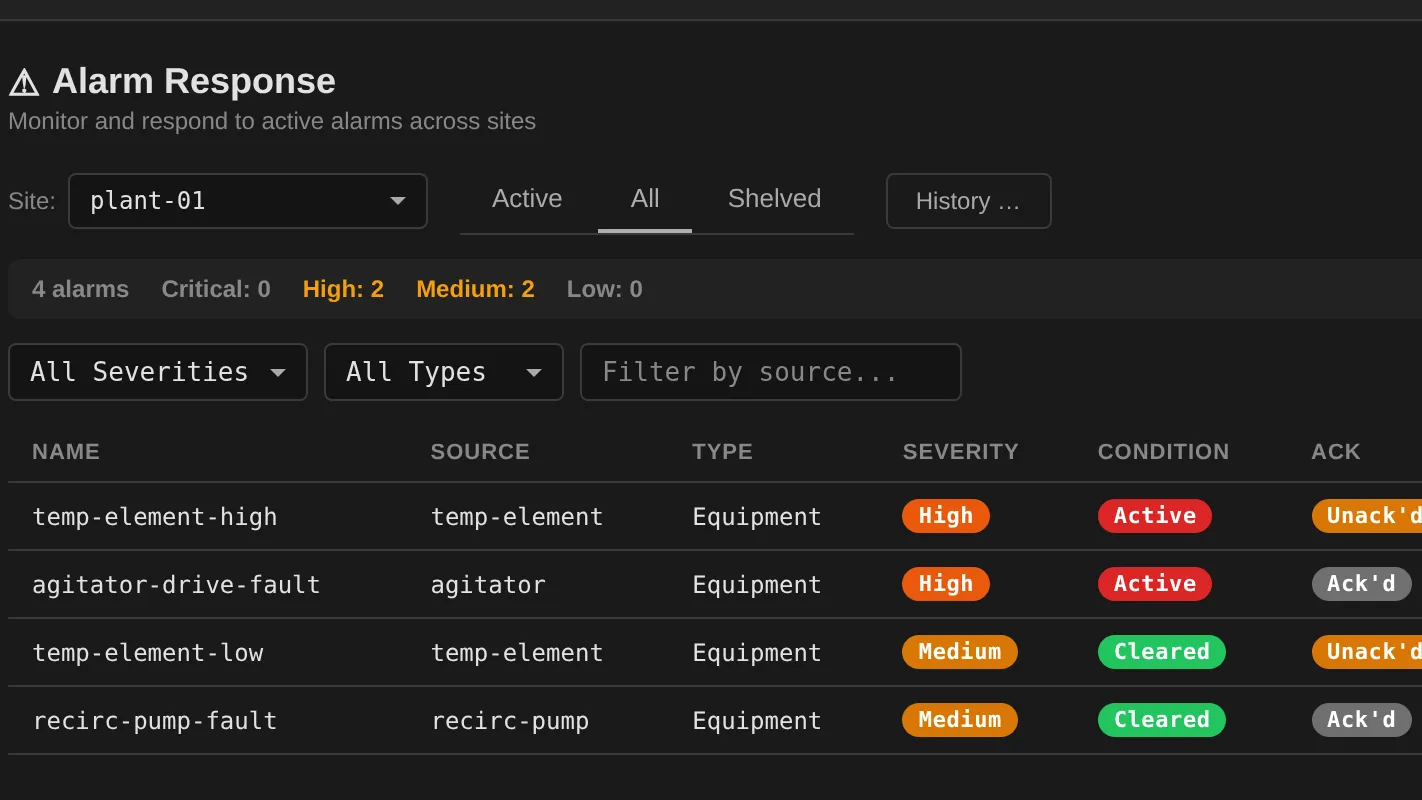Click Unack'd badge in temp-element-low row

(x=1367, y=652)
